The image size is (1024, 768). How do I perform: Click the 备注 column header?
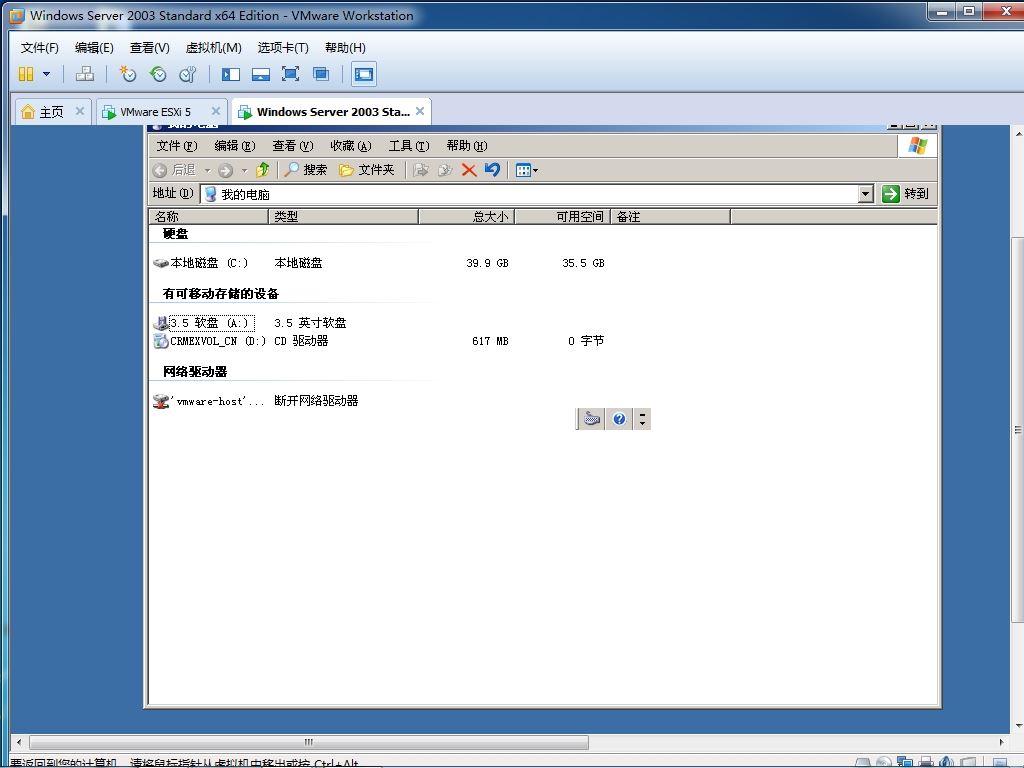[671, 216]
